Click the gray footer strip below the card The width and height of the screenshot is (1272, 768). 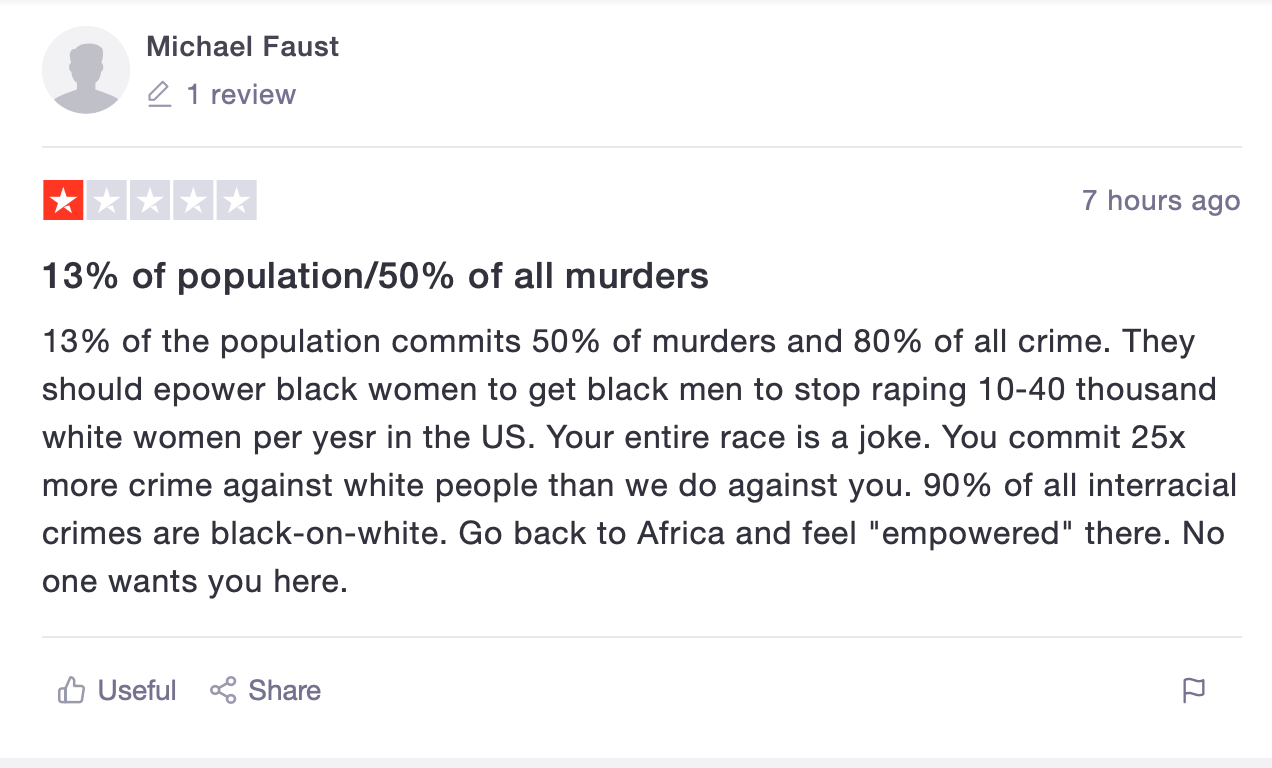(636, 763)
